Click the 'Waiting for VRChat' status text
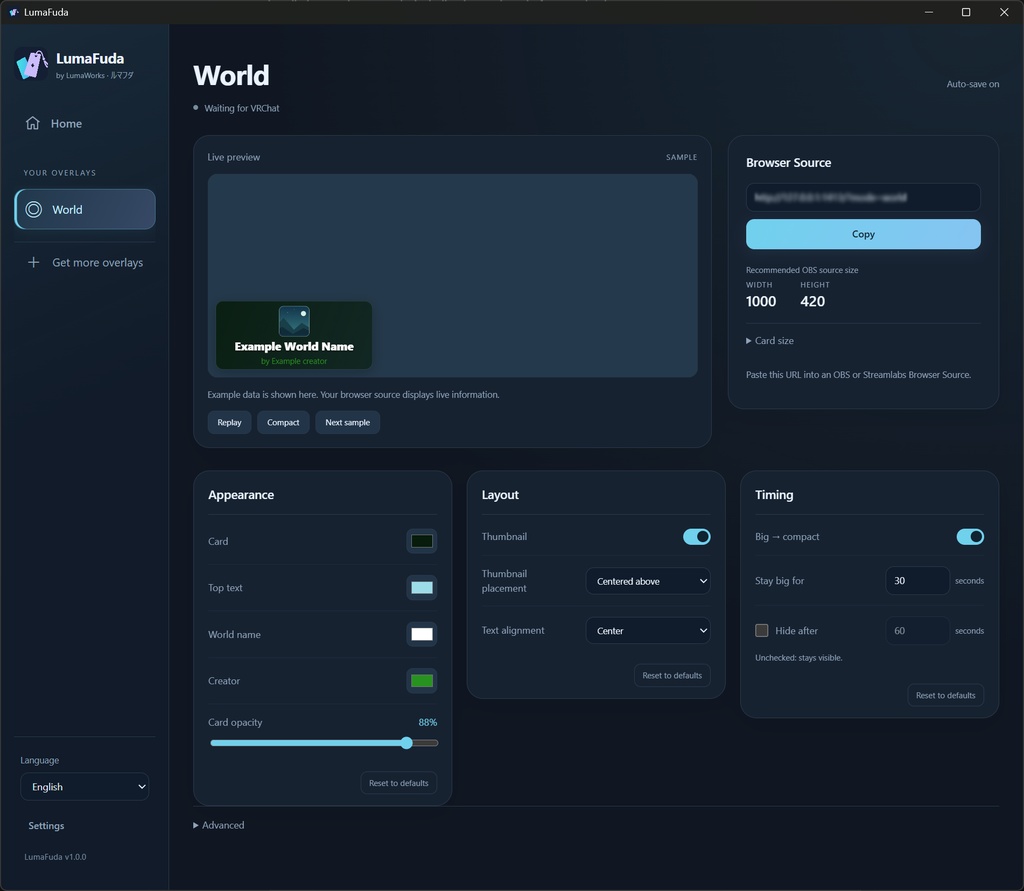The height and width of the screenshot is (891, 1024). (x=242, y=108)
